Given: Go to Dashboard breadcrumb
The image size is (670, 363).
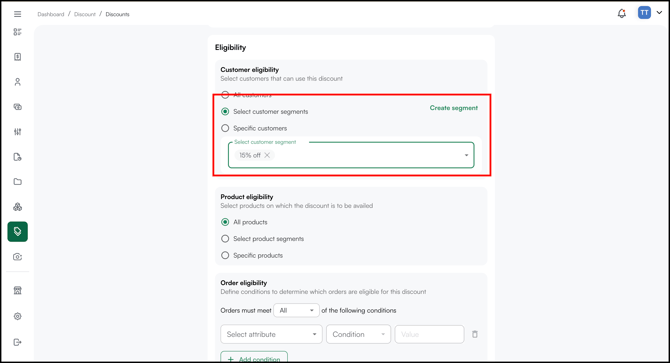Looking at the screenshot, I should click(50, 14).
